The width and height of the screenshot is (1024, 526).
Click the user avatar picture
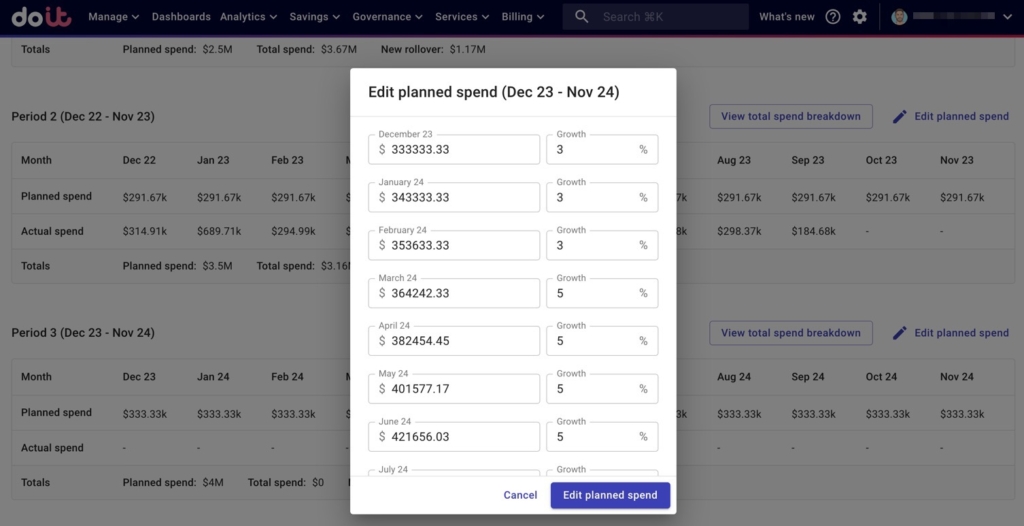pos(900,17)
